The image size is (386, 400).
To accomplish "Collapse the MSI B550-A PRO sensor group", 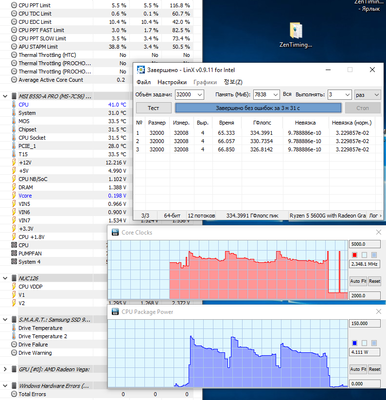I will coord(5,96).
